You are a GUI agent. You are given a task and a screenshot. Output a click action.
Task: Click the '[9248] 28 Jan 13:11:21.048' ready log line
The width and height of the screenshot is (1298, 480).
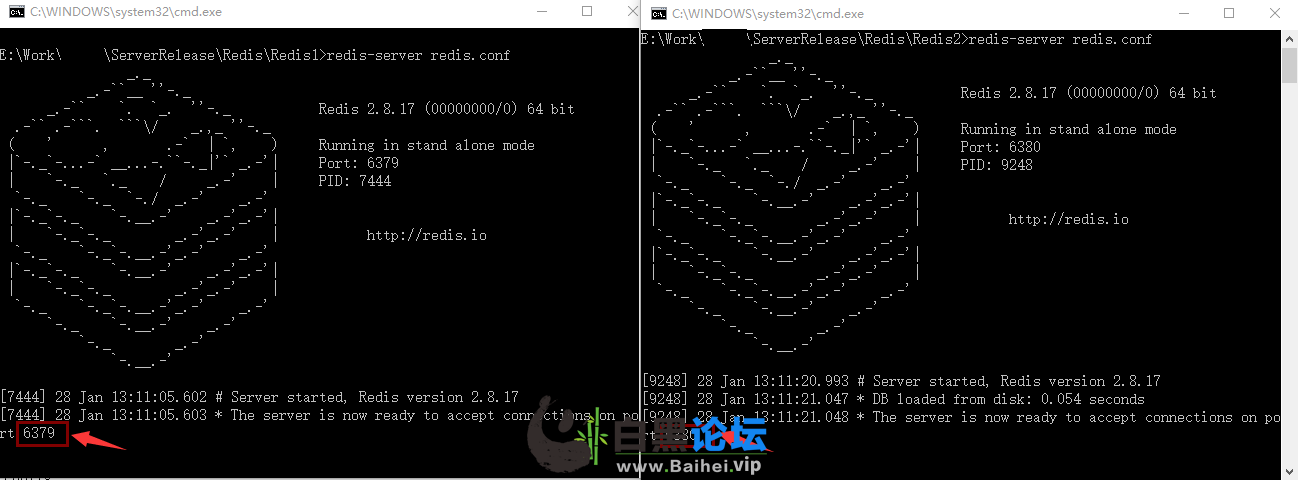click(x=961, y=417)
